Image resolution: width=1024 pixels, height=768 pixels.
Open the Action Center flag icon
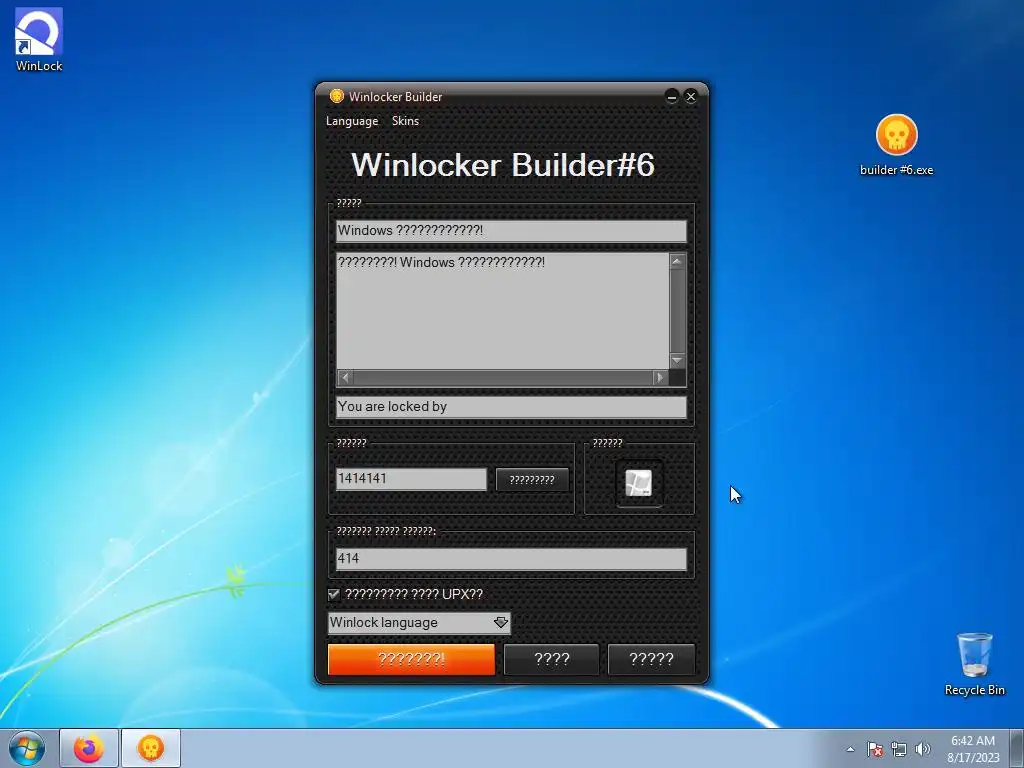coord(875,749)
